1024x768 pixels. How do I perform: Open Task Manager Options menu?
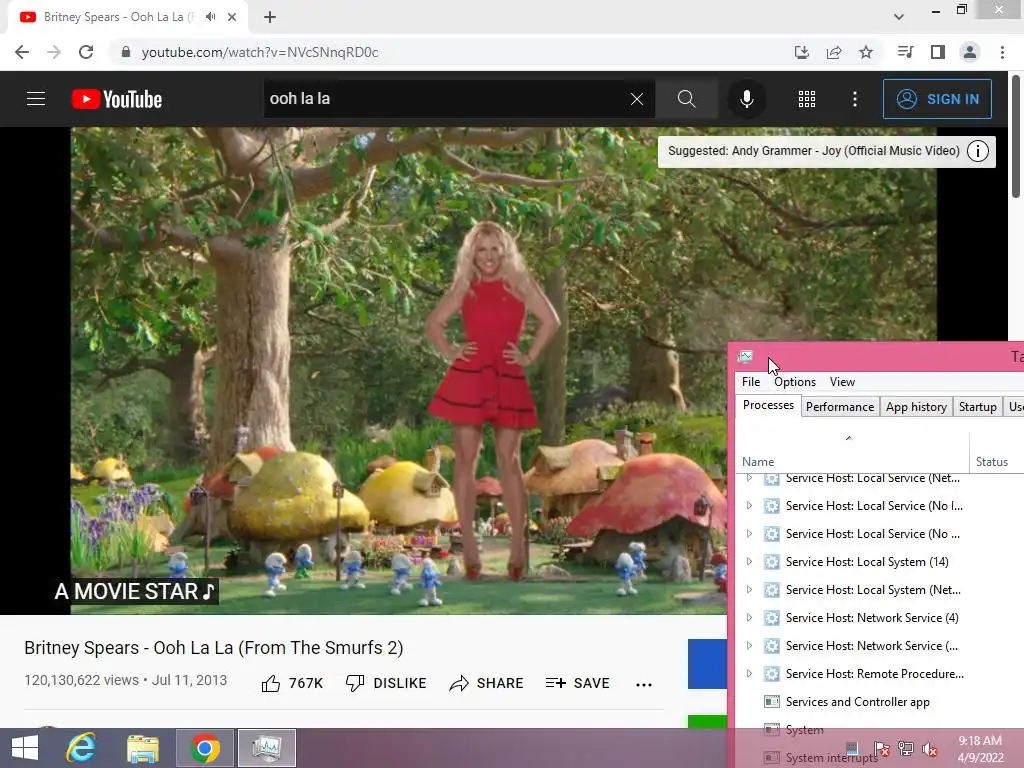pos(795,382)
